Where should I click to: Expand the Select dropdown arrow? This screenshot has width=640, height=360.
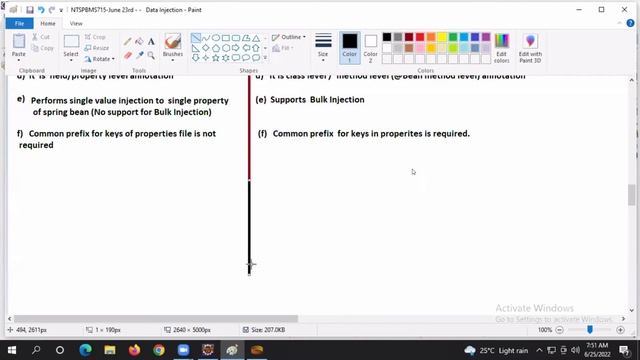[71, 60]
